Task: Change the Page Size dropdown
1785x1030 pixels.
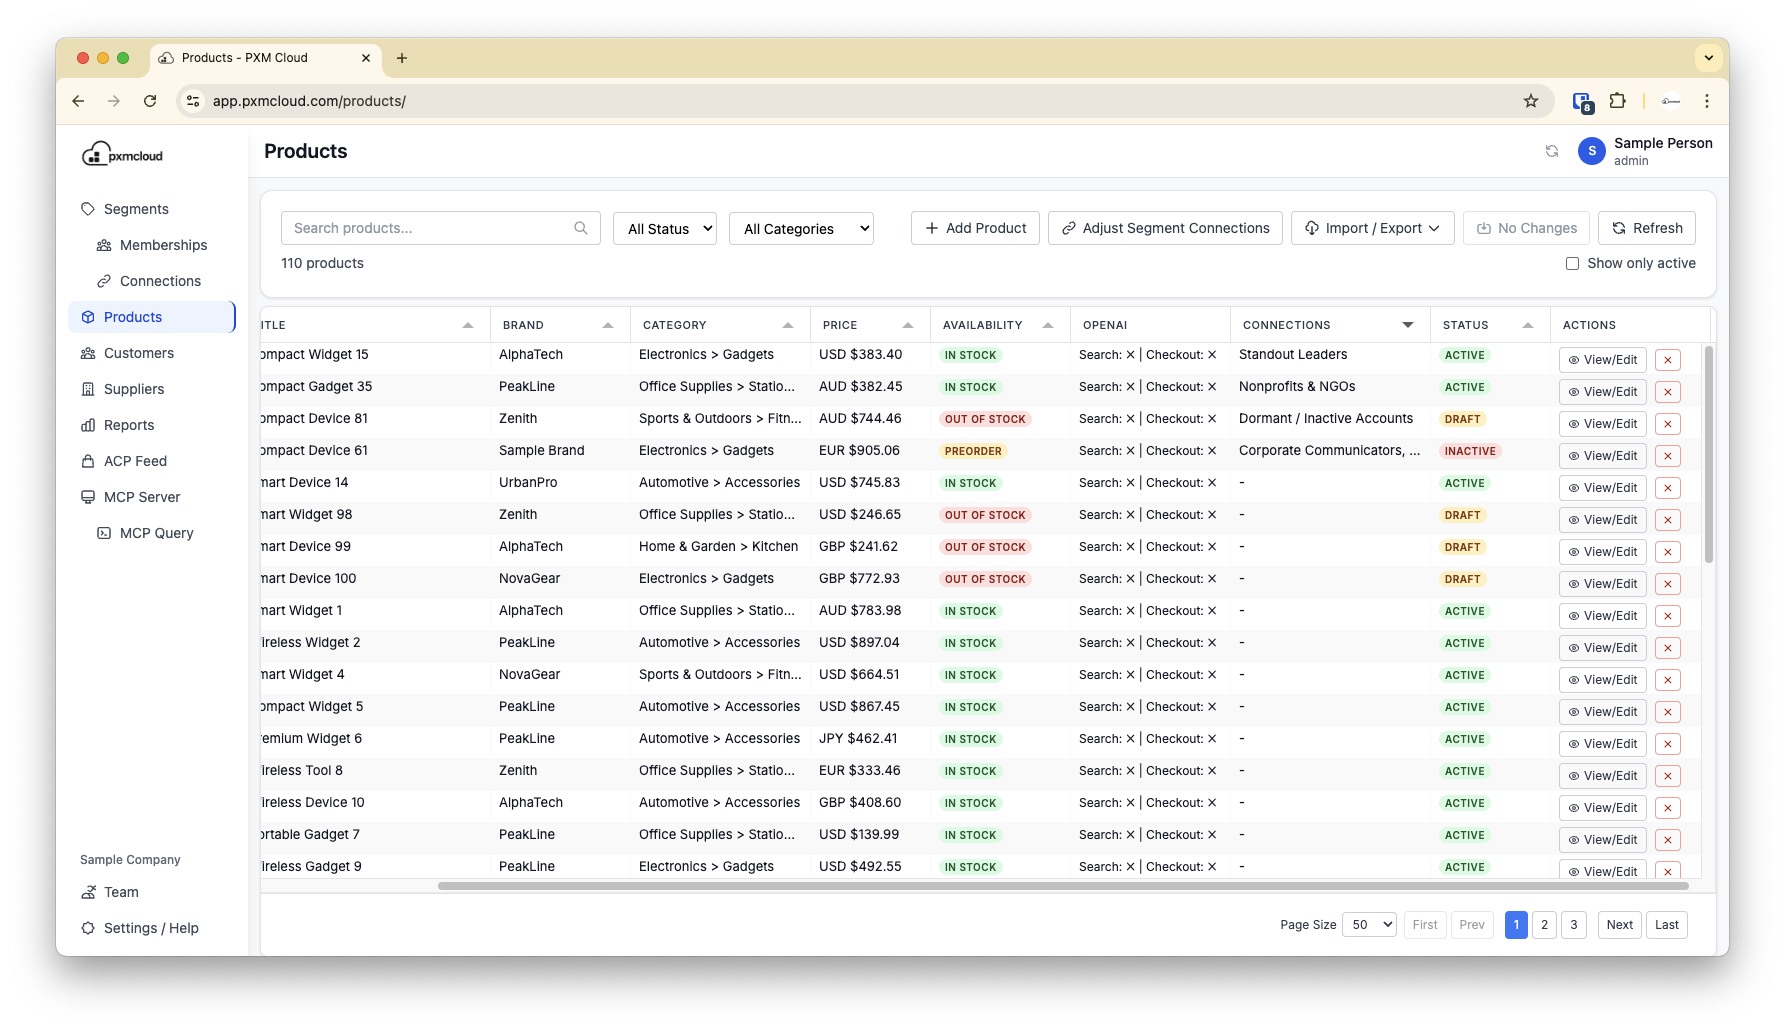Action: click(1369, 925)
